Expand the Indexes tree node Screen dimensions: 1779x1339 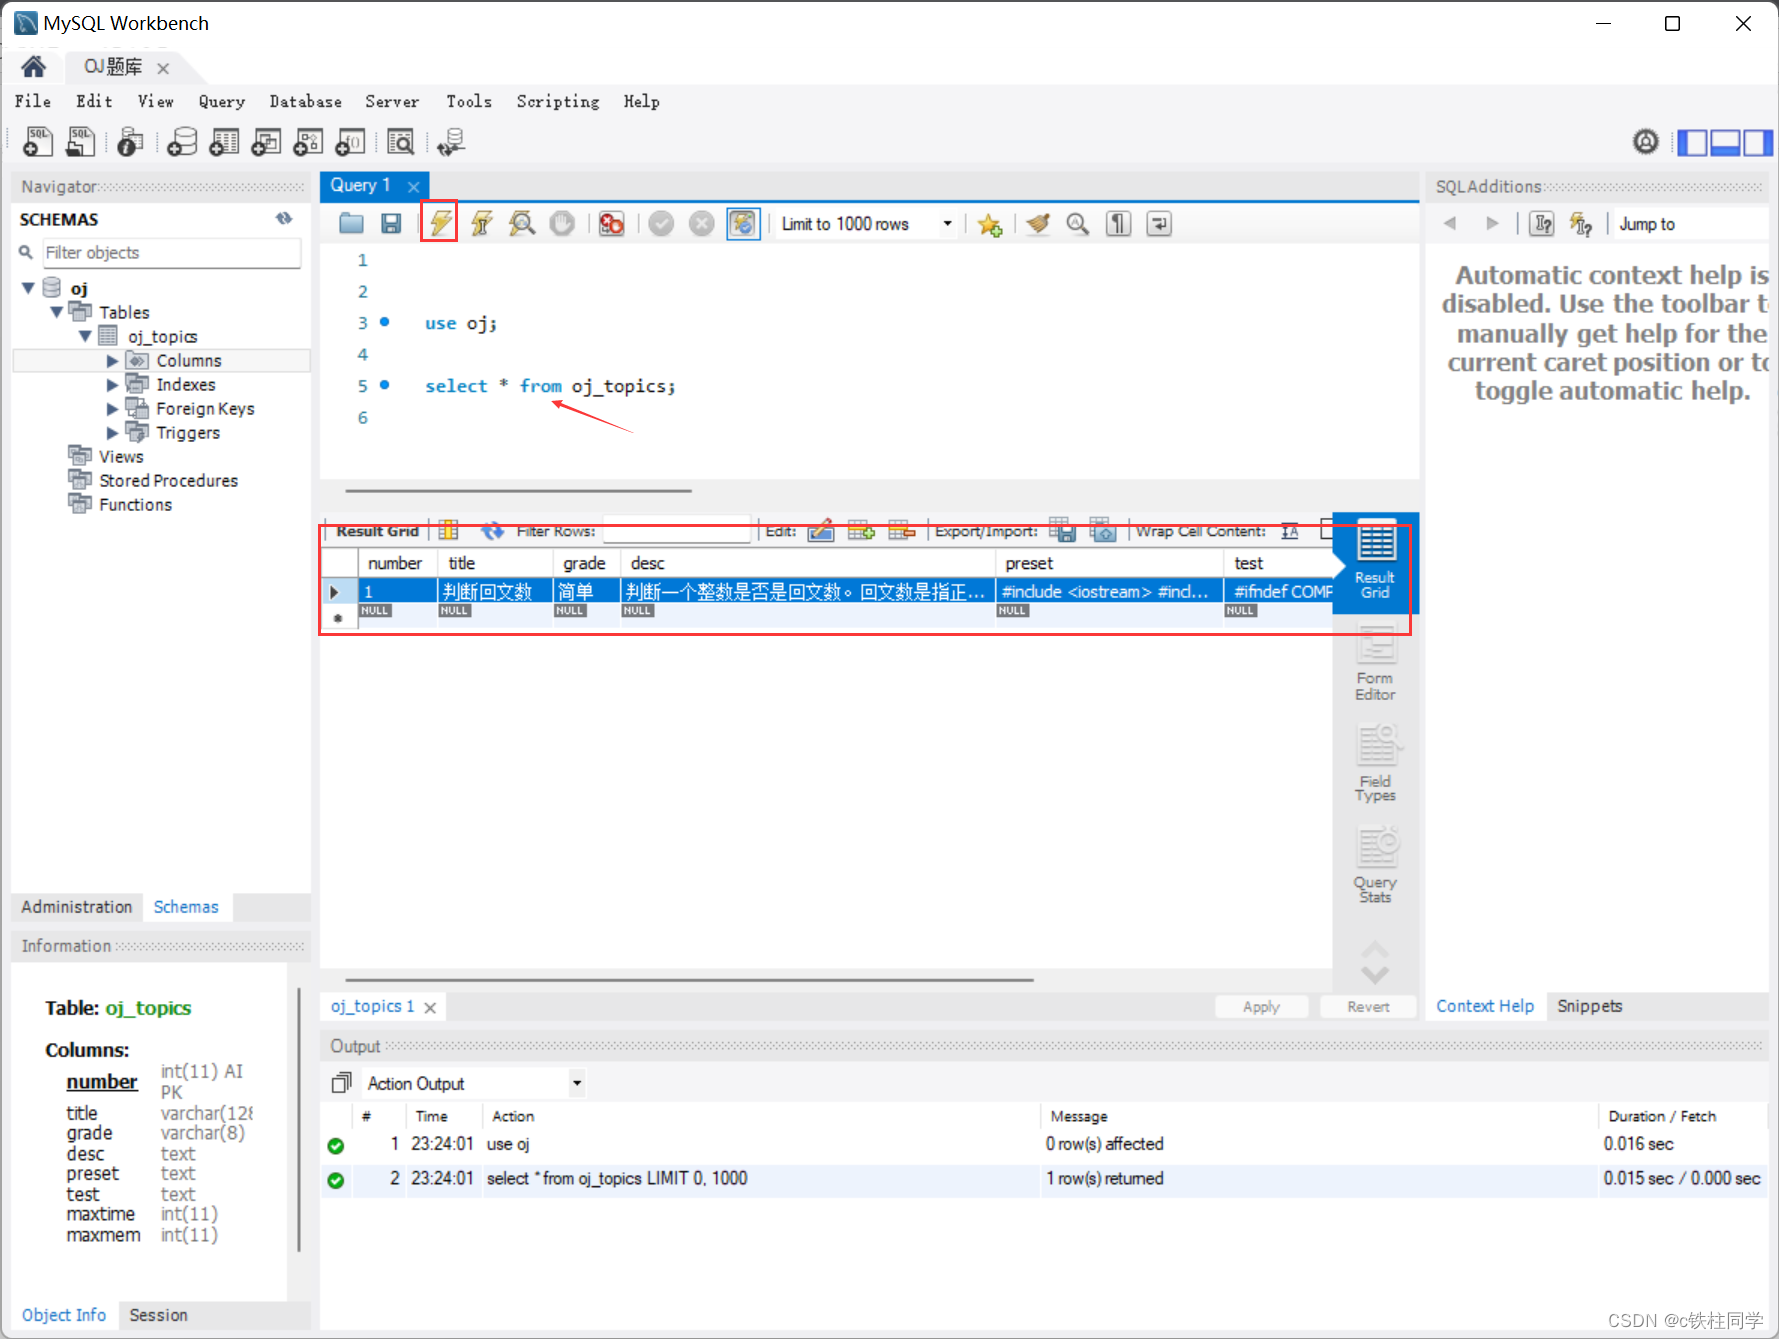(112, 384)
